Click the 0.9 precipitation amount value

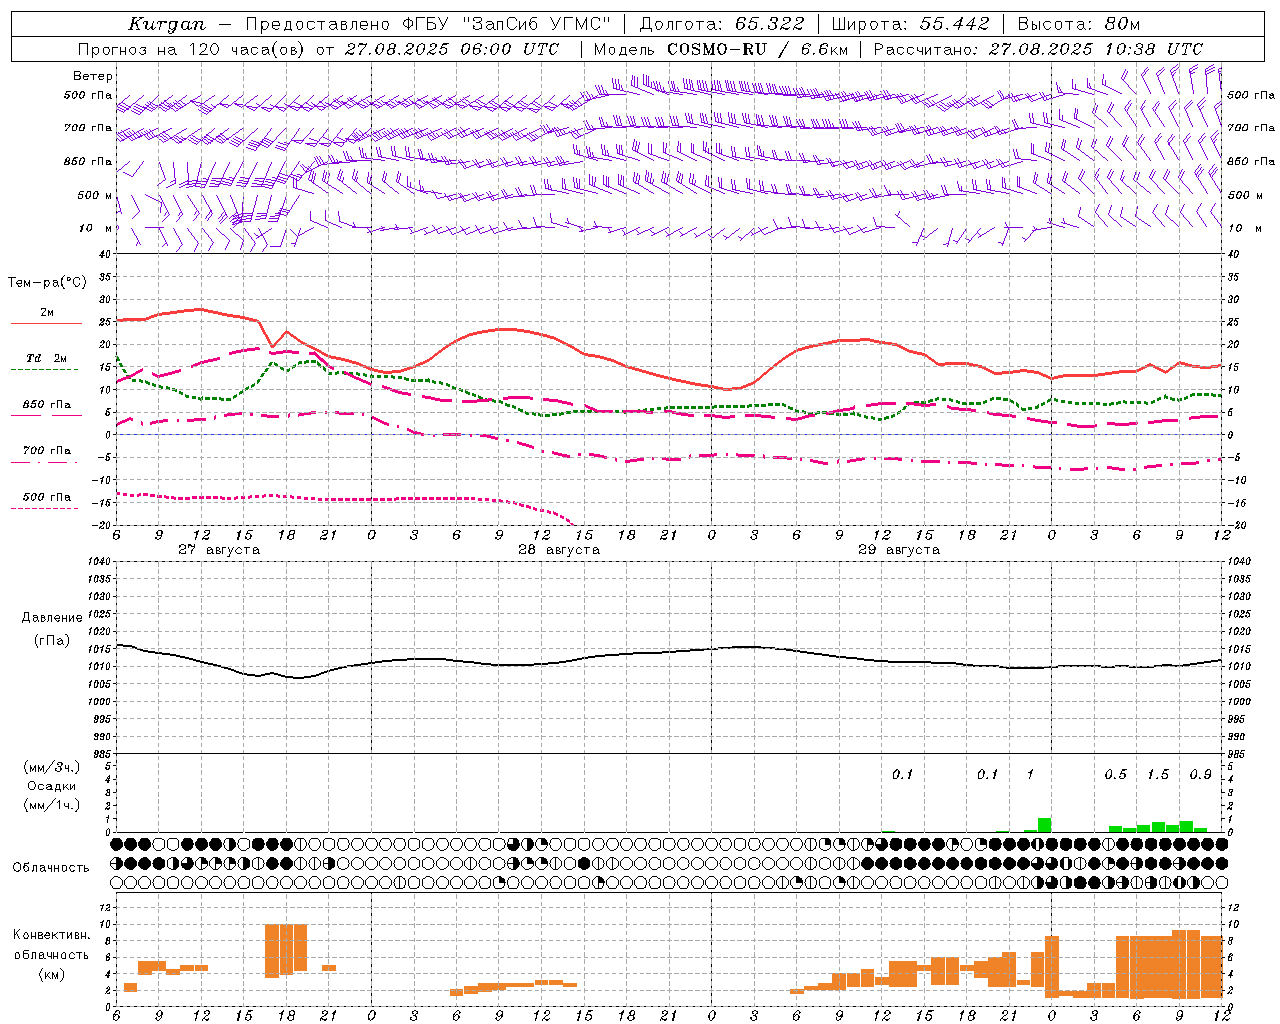coord(1201,774)
